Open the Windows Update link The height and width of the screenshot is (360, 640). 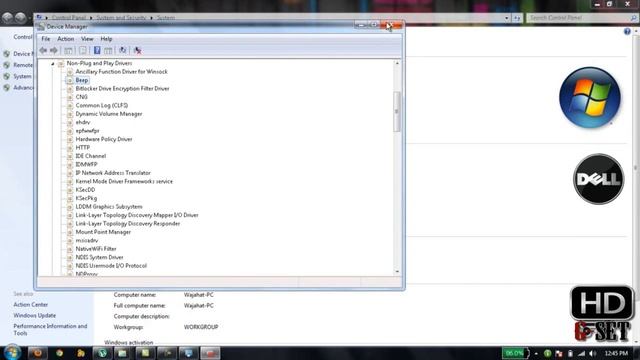tap(35, 316)
